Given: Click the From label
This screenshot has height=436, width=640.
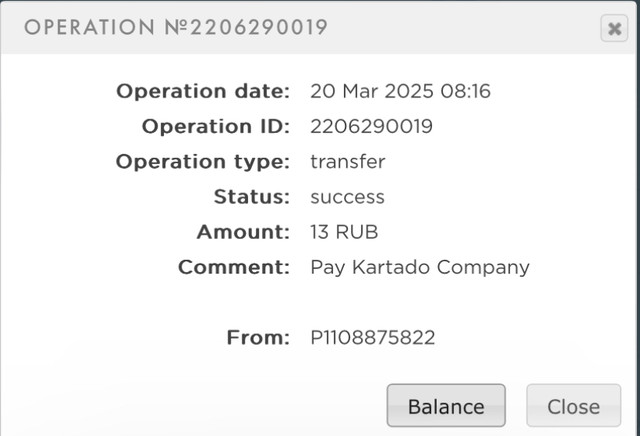Looking at the screenshot, I should pos(259,338).
